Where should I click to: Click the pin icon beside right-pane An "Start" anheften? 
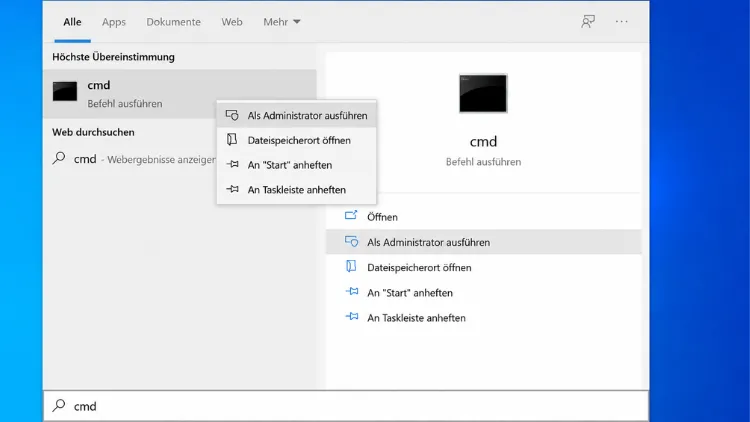tap(352, 291)
